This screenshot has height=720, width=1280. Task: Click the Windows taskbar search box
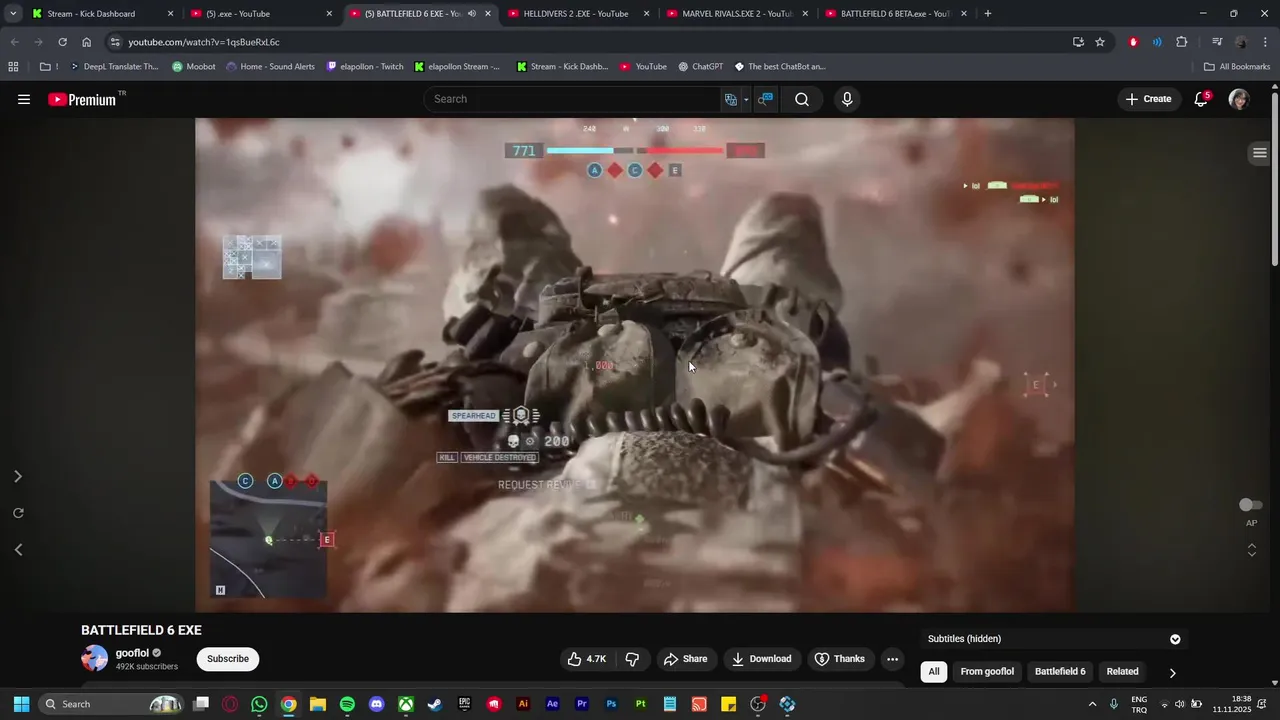pos(110,704)
